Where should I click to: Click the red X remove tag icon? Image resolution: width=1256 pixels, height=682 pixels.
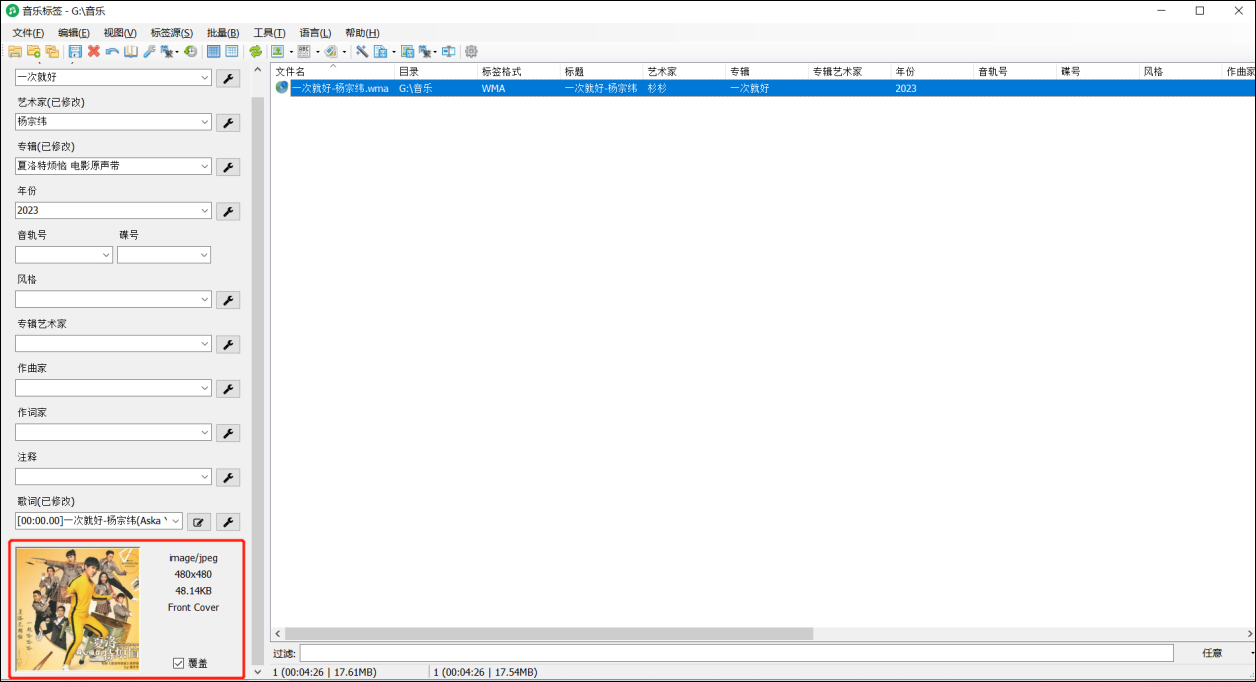point(94,51)
